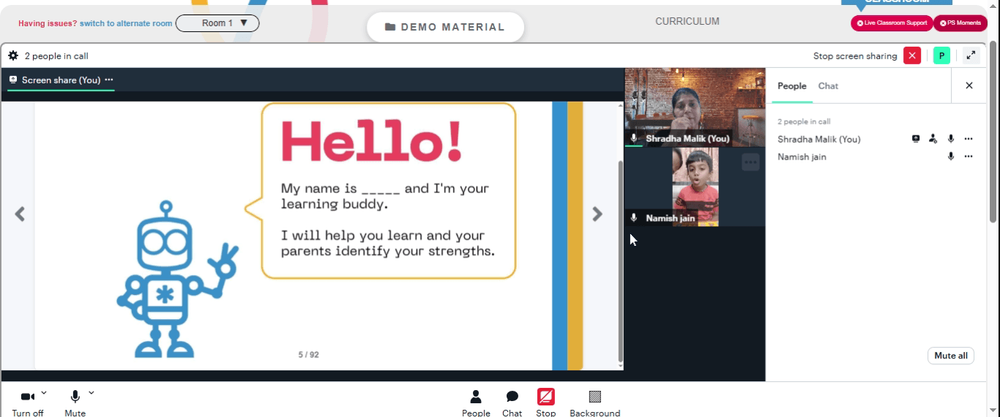
Task: Click the red stop screen sharing X
Action: coord(912,56)
